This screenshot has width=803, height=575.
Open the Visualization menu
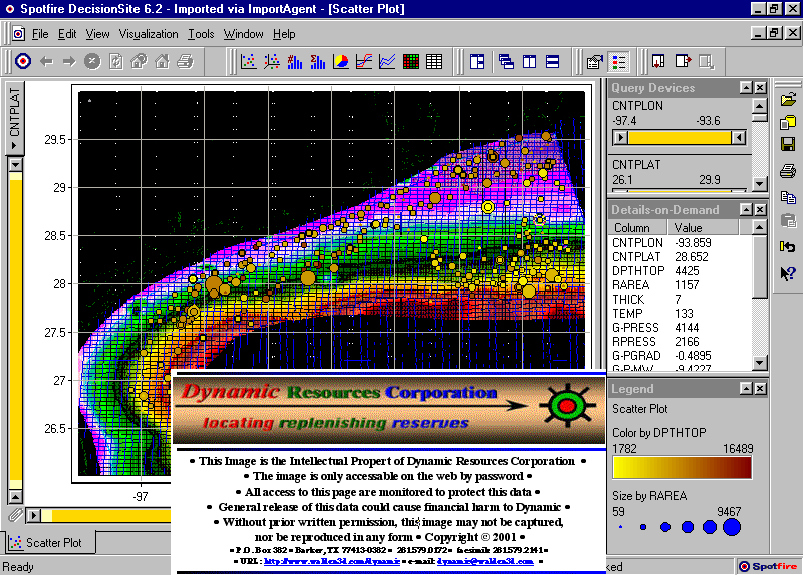[148, 34]
